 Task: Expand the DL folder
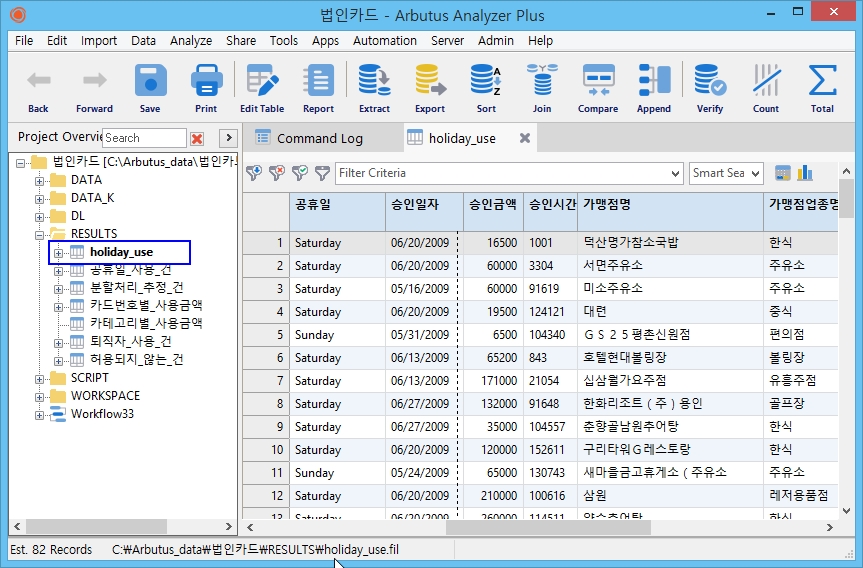pos(39,217)
